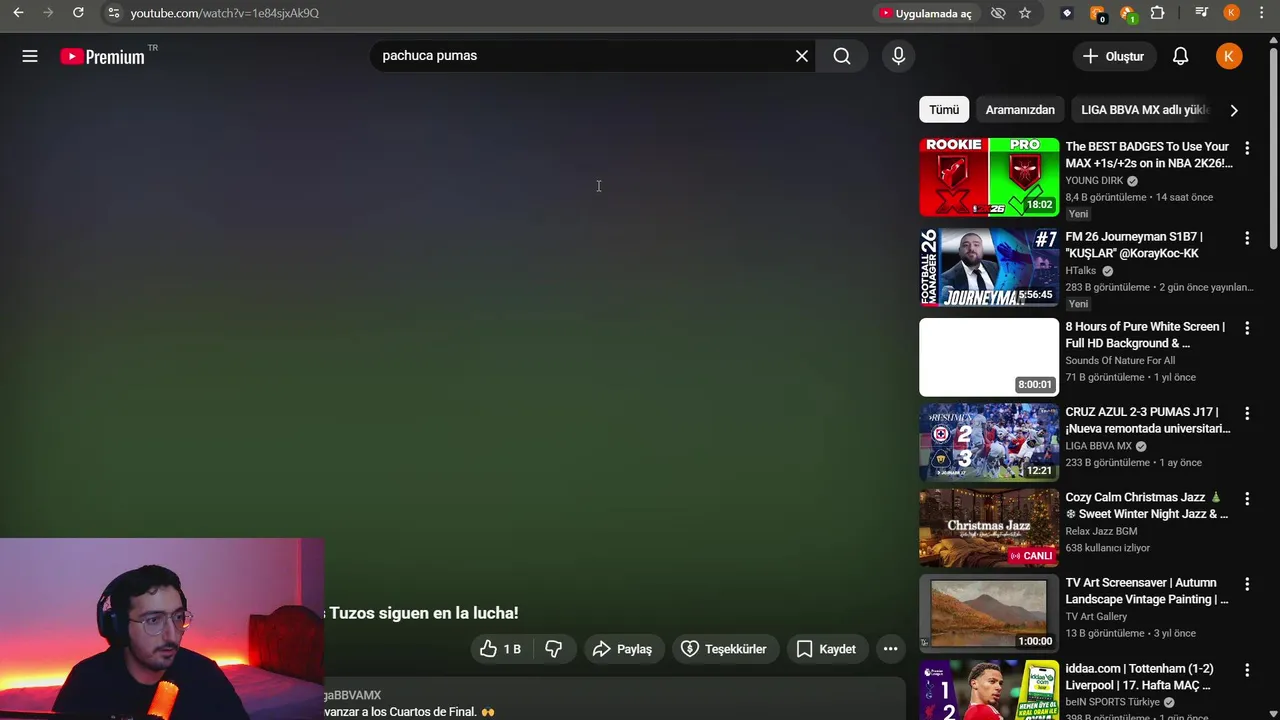Viewport: 1280px width, 720px height.
Task: Open the Cozy Calm Christmas Jazz thumbnail
Action: [989, 528]
